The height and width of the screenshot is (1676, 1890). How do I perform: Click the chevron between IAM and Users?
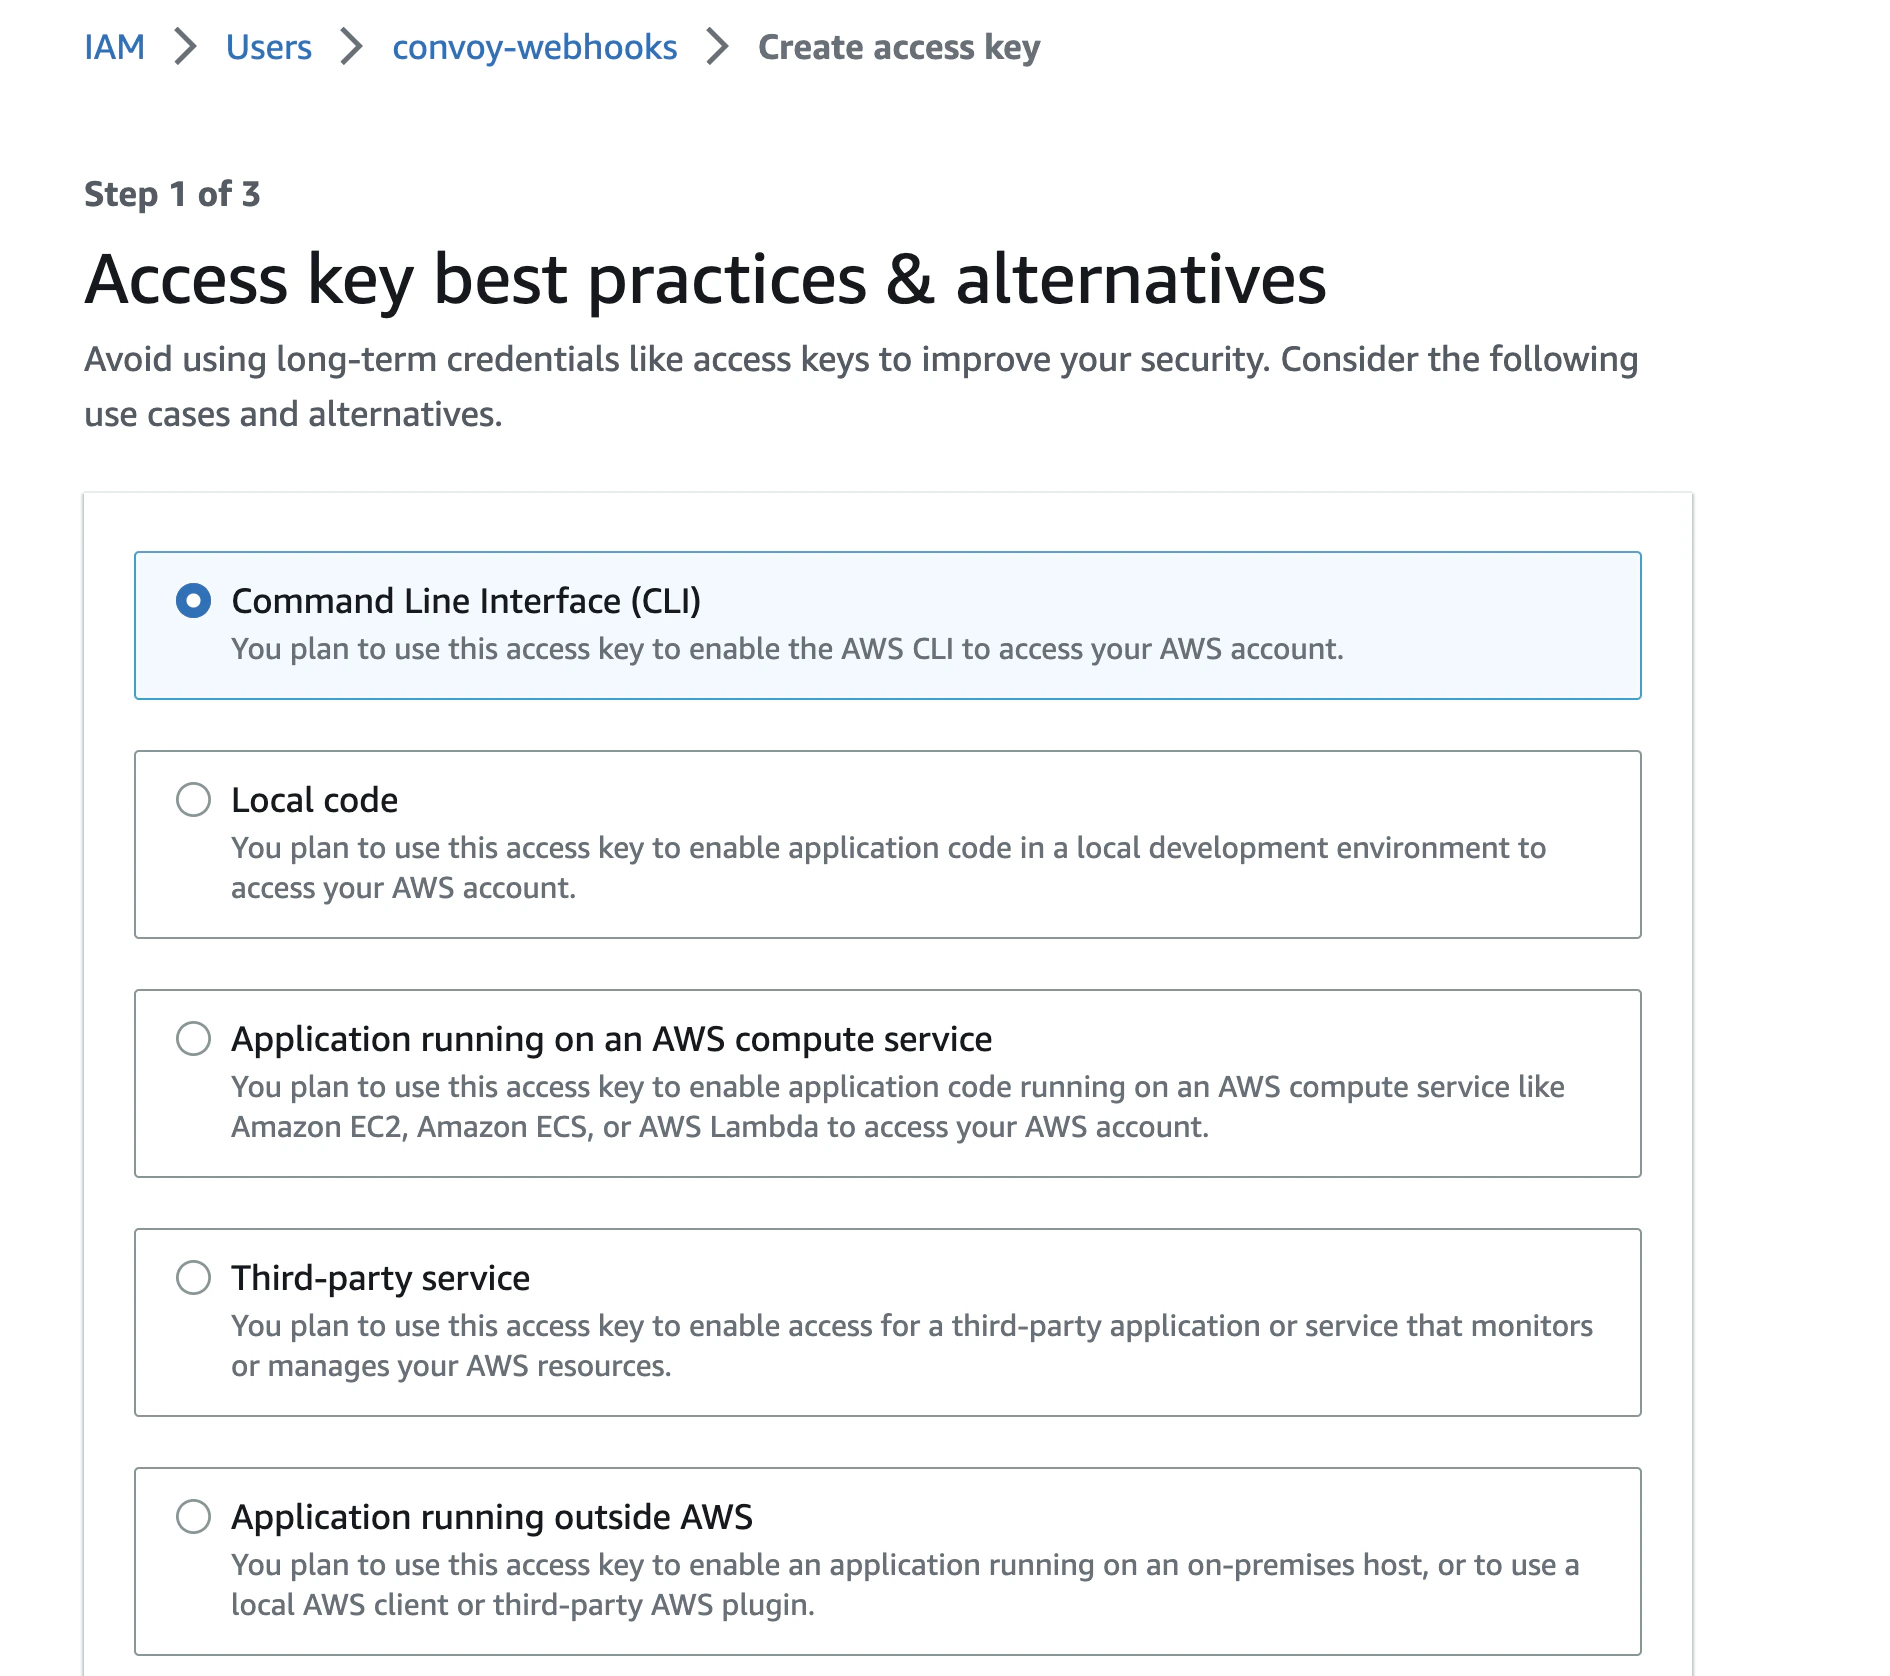pyautogui.click(x=183, y=46)
